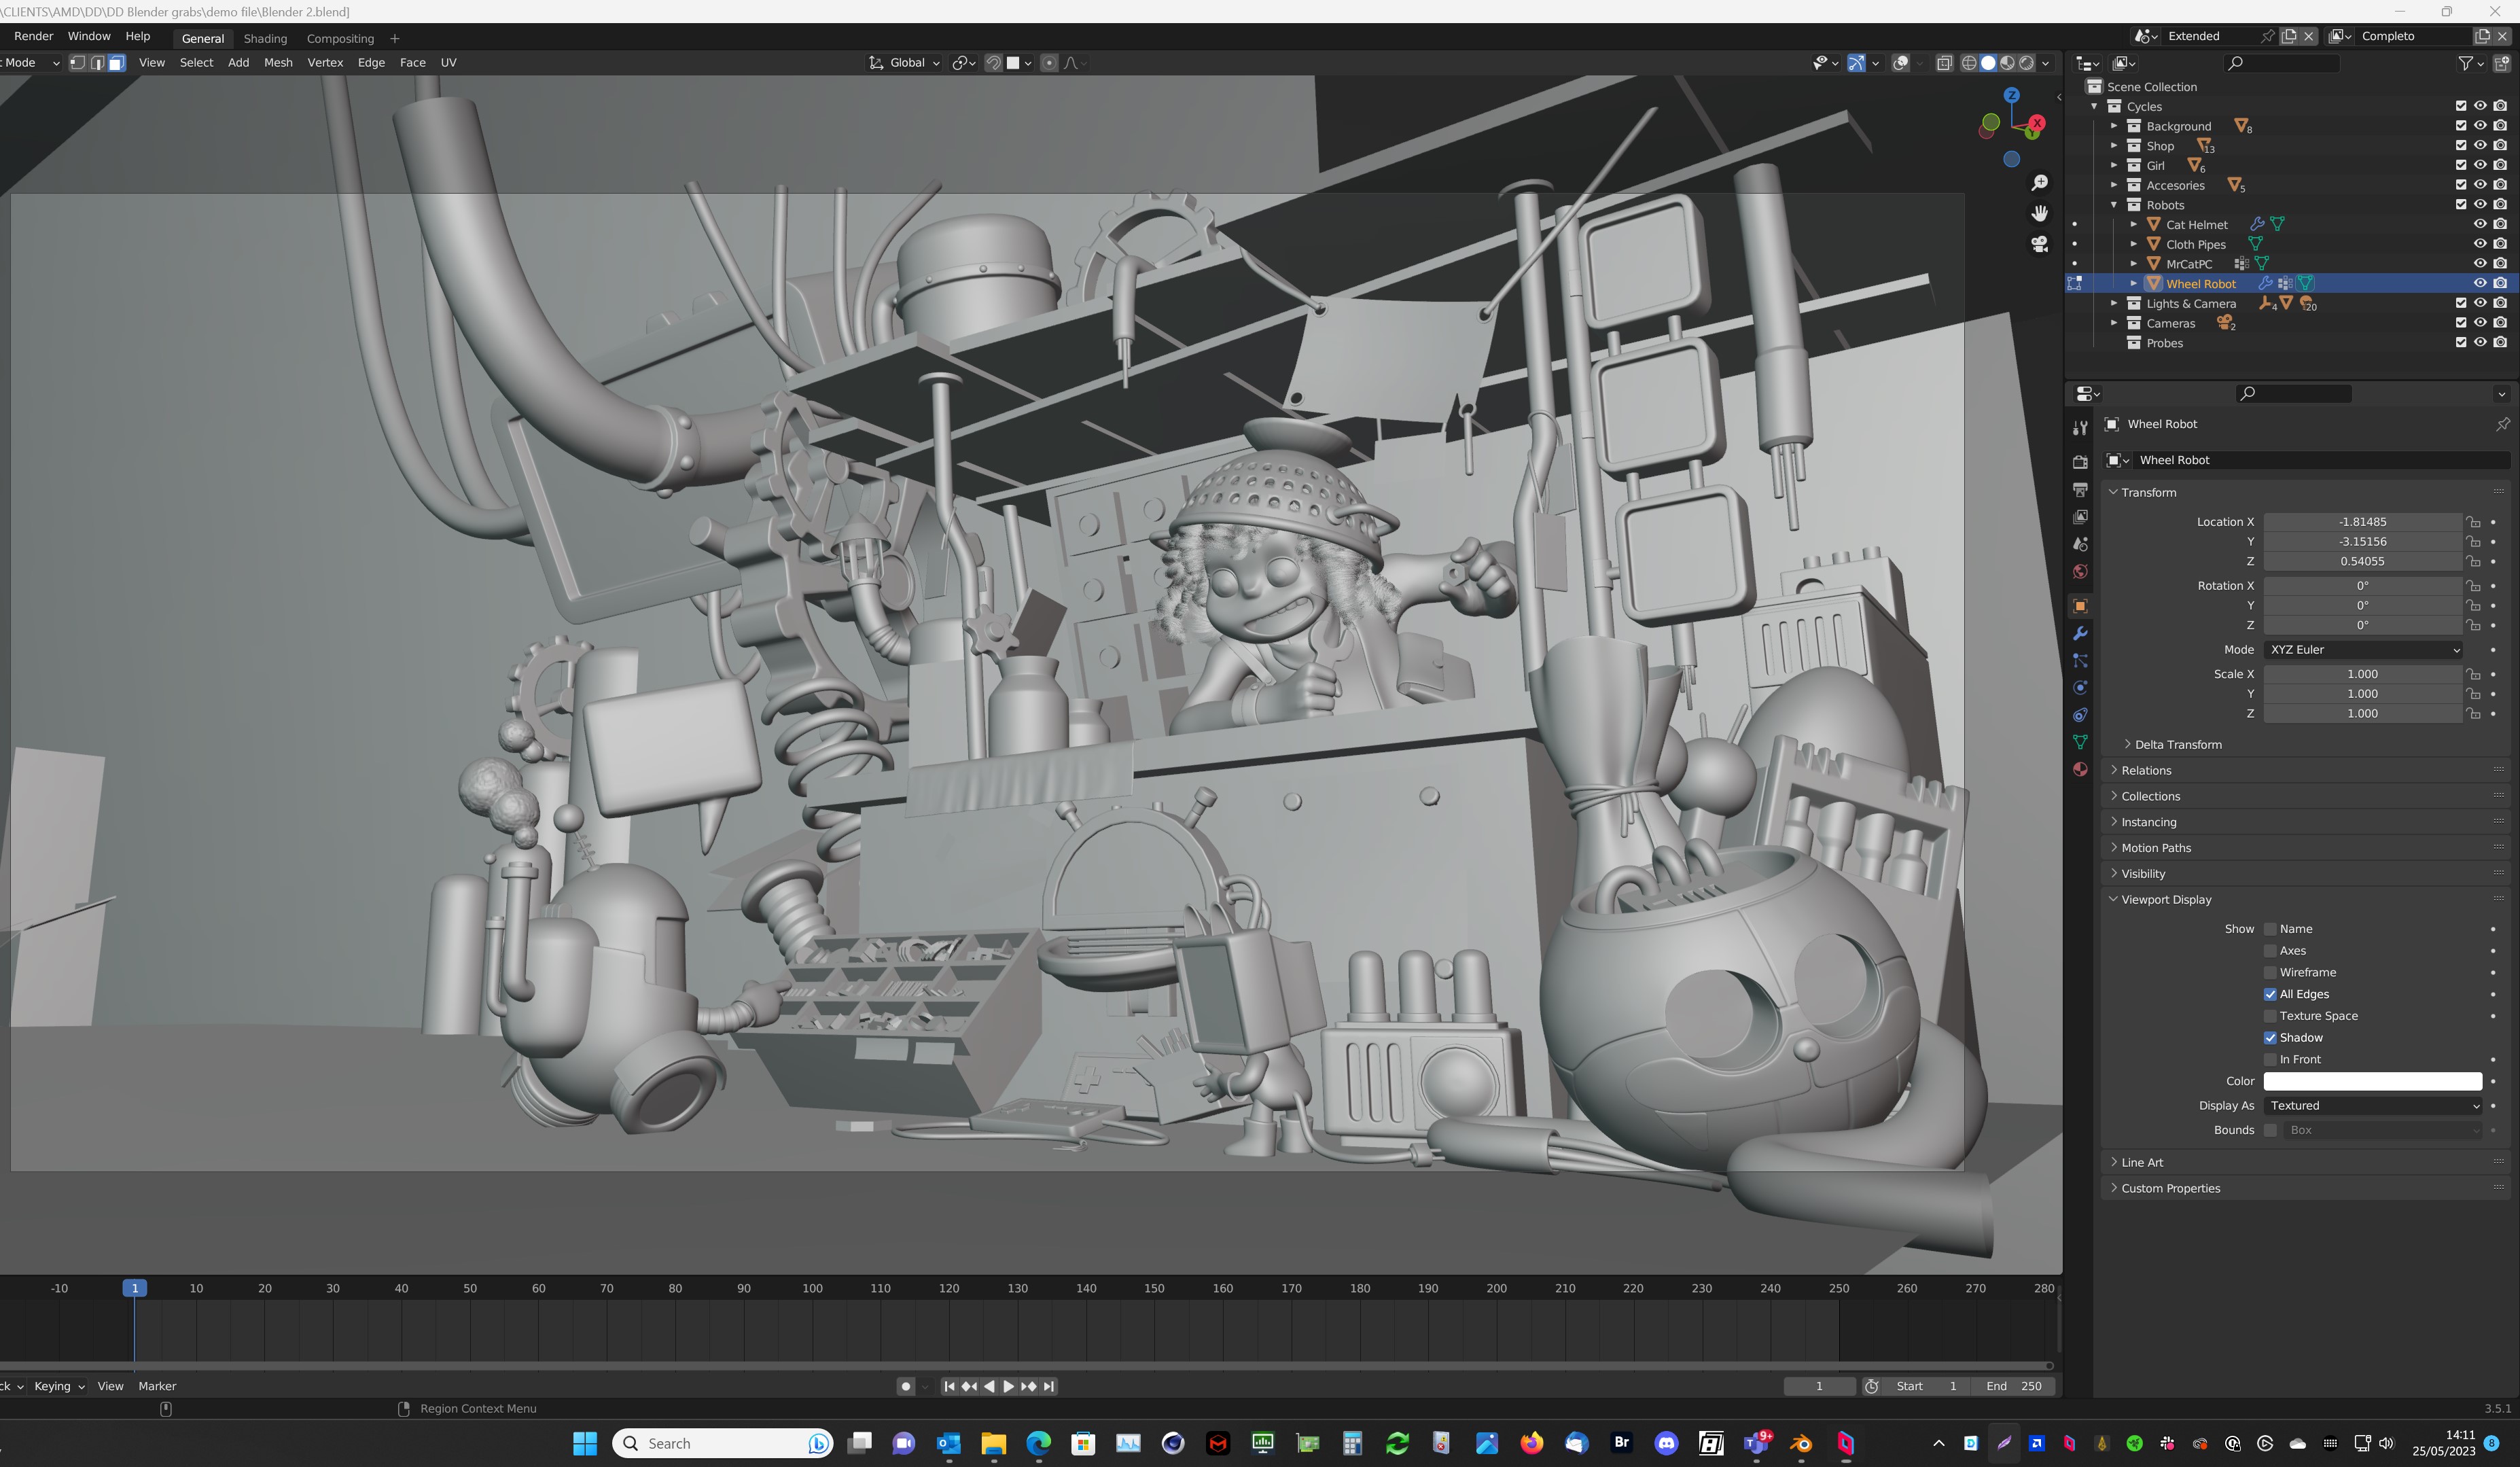Open the Material properties tab
This screenshot has width=2520, height=1467.
coord(2080,769)
